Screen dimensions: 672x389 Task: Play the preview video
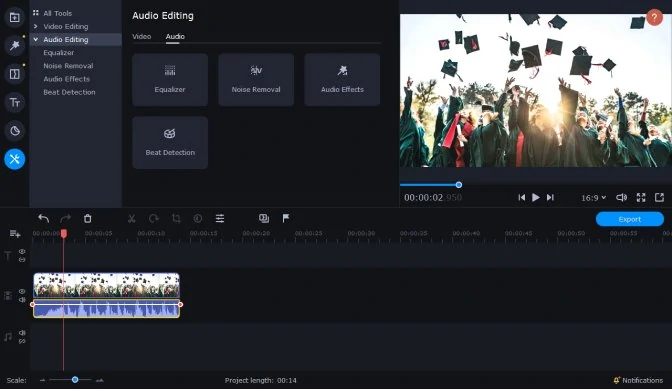pos(536,197)
